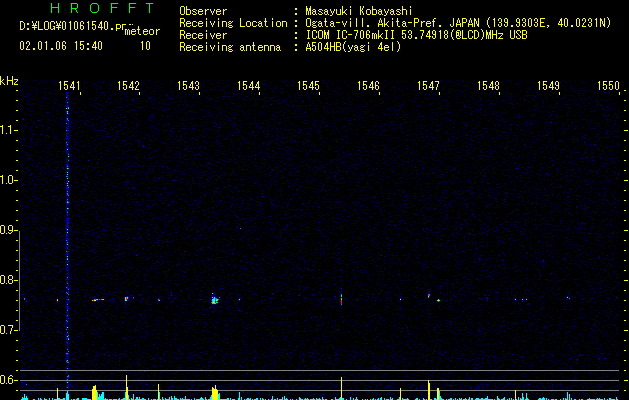The height and width of the screenshot is (400, 629).
Task: Click the elongated echo trail between 1541 and 1542
Action: pos(98,299)
